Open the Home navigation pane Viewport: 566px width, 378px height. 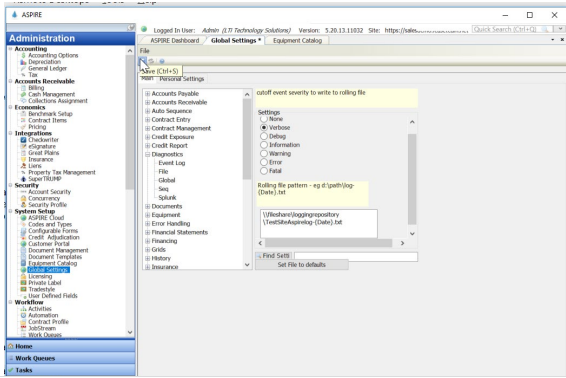(x=71, y=346)
